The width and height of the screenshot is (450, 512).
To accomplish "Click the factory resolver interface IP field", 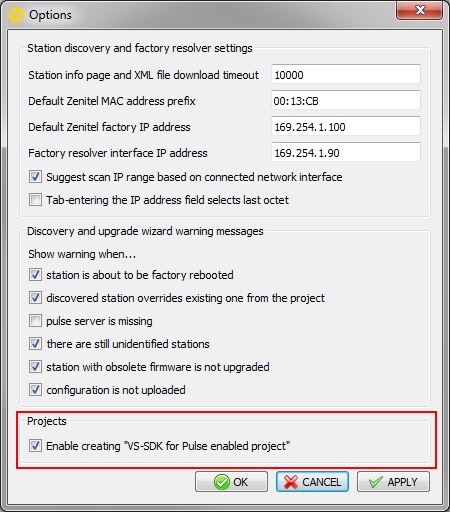I will tap(346, 152).
